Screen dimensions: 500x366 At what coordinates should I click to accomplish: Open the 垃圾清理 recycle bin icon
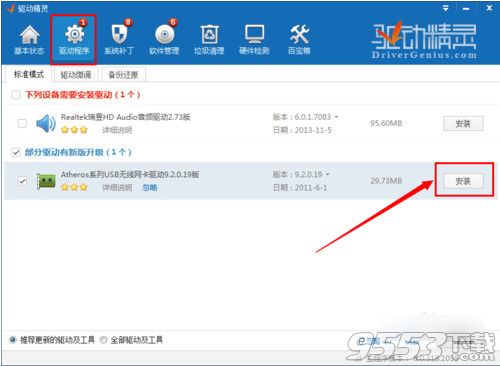(x=209, y=40)
